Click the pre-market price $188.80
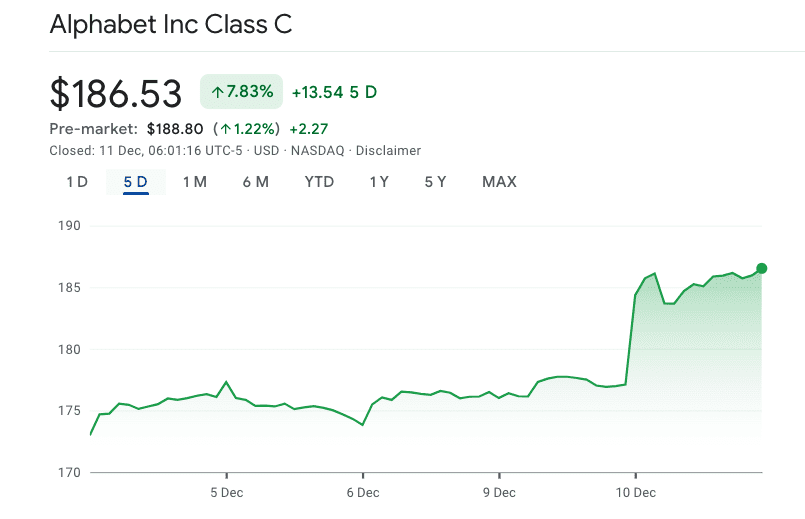 [x=175, y=129]
